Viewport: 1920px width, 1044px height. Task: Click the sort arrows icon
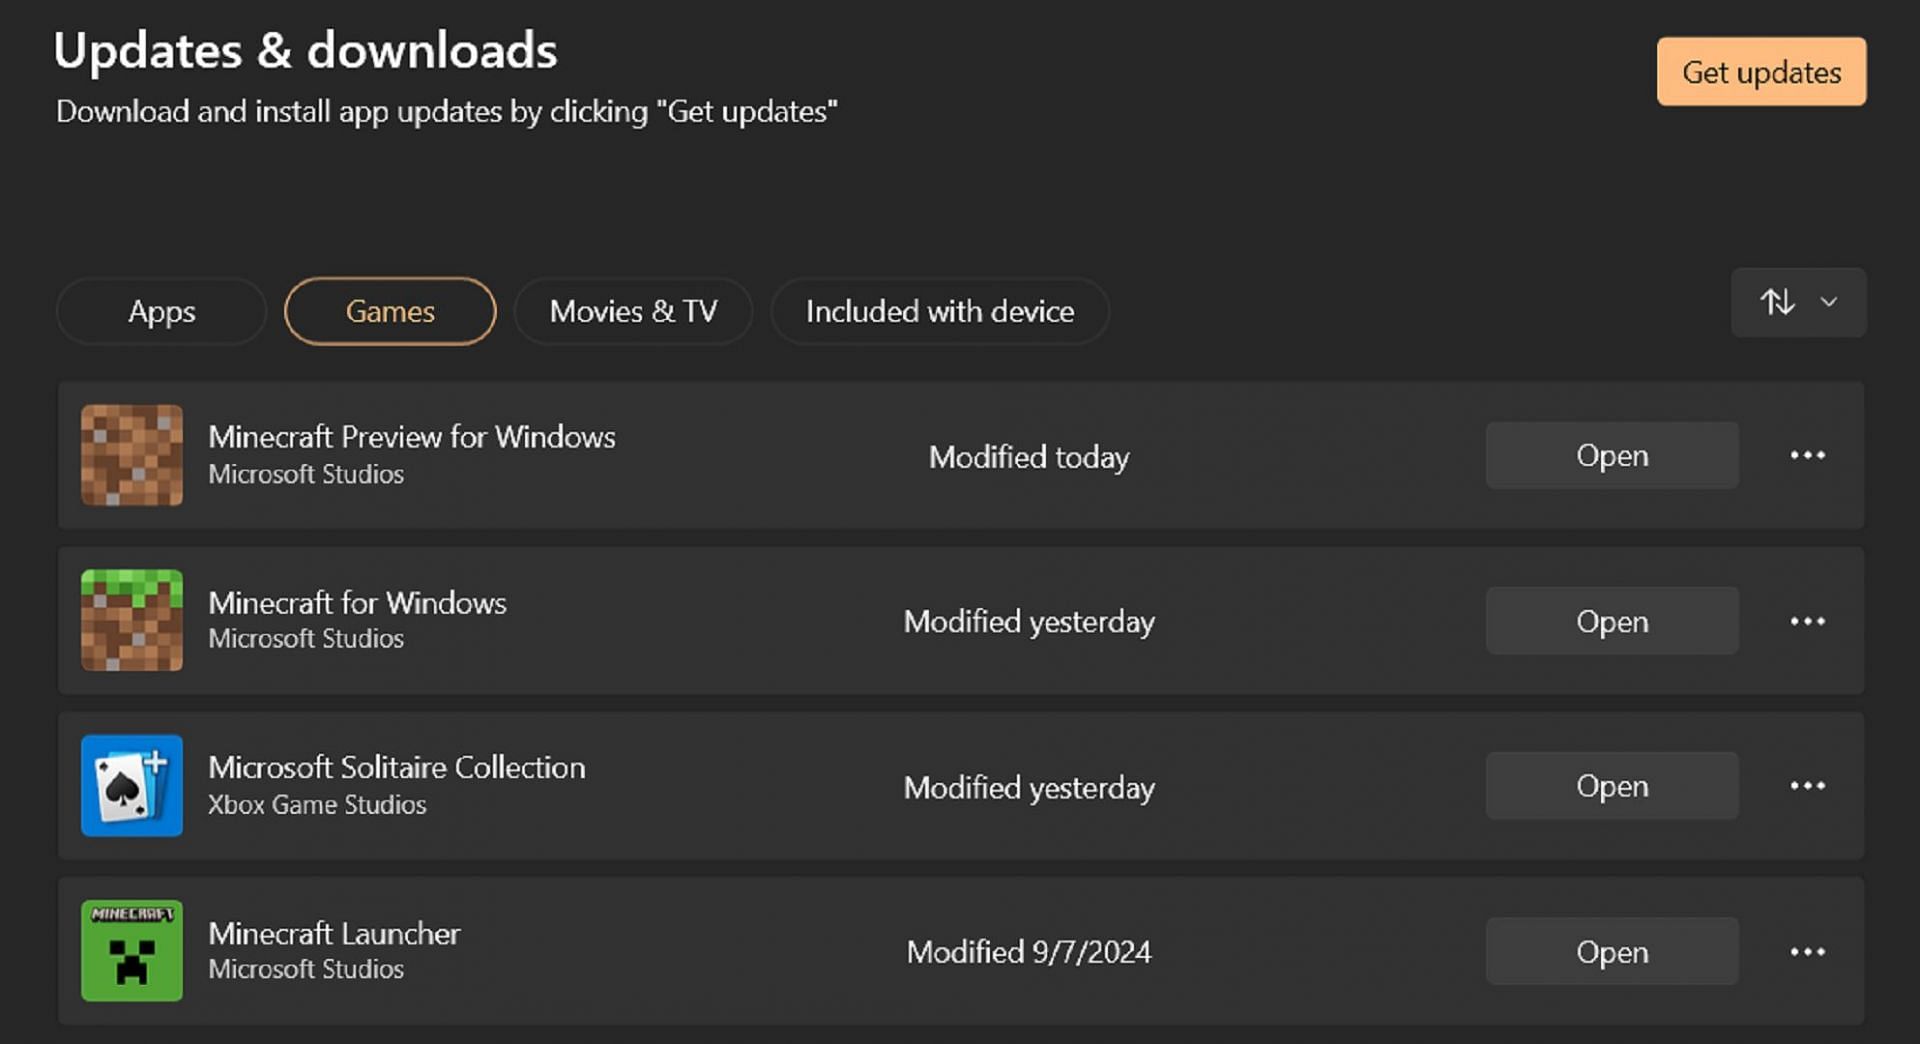[x=1777, y=302]
